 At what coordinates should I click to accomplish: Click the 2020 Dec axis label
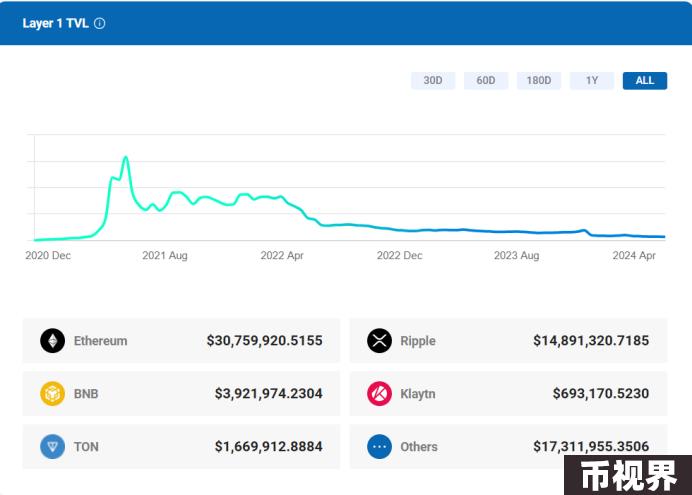(48, 255)
